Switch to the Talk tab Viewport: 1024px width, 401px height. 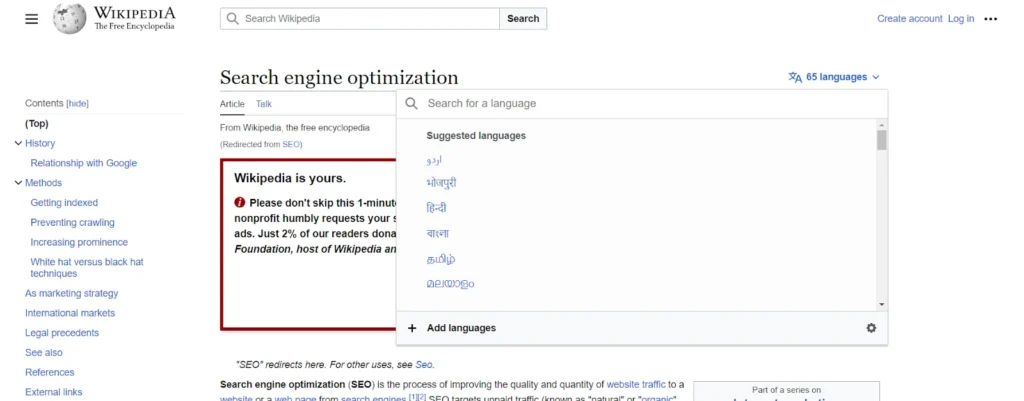point(264,104)
